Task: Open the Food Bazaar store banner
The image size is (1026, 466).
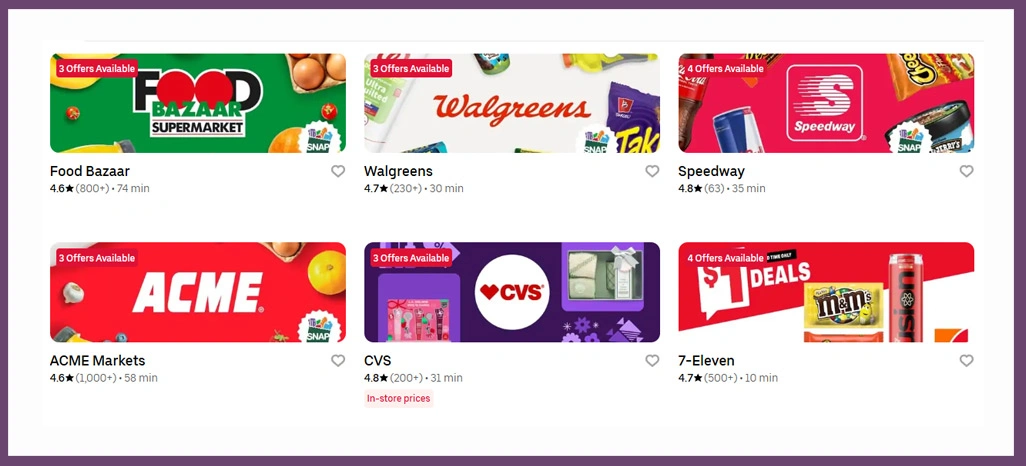Action: (x=198, y=103)
